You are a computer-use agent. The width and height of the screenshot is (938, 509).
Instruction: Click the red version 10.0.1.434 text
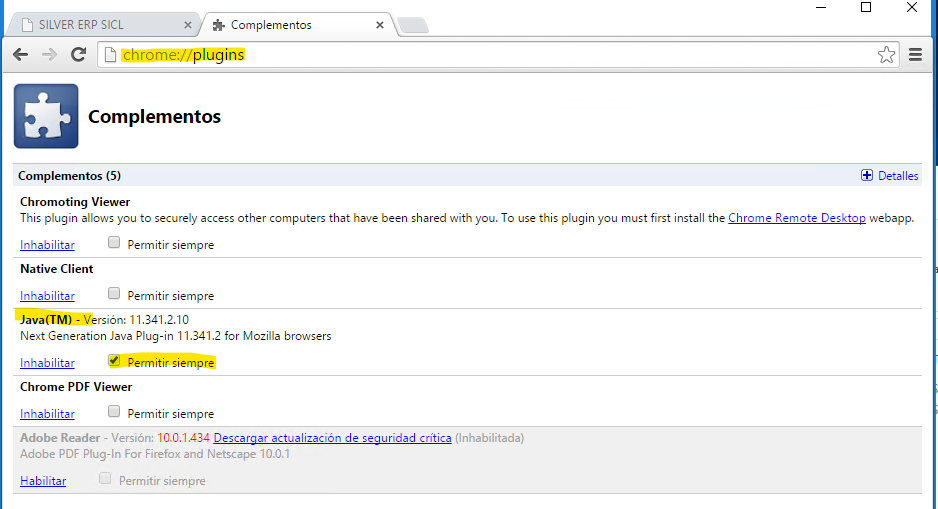click(184, 438)
